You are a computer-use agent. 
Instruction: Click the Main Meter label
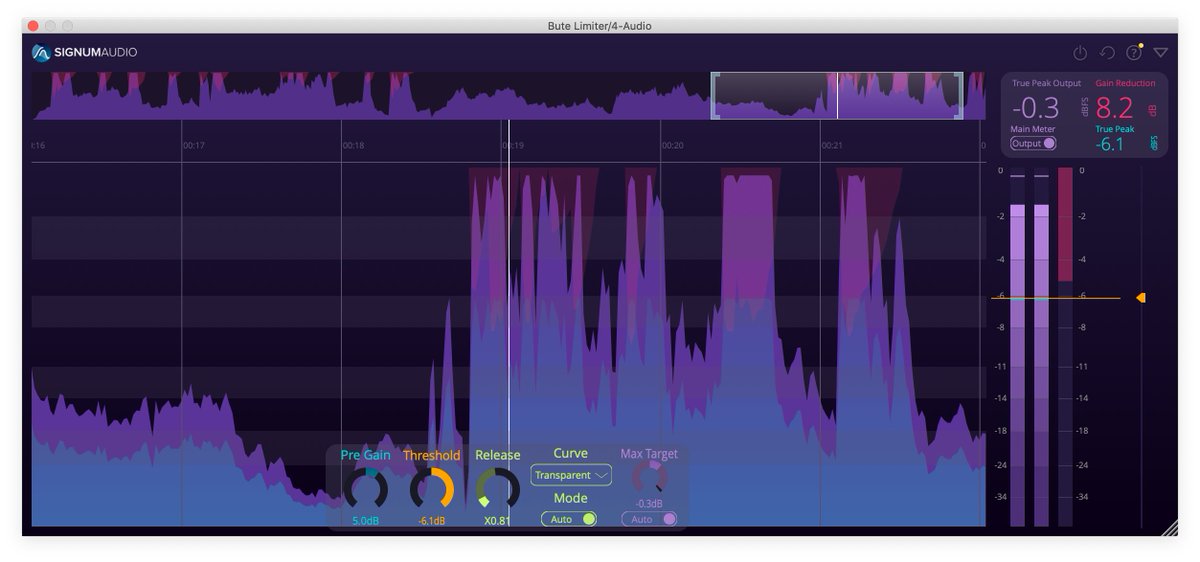coord(1033,129)
